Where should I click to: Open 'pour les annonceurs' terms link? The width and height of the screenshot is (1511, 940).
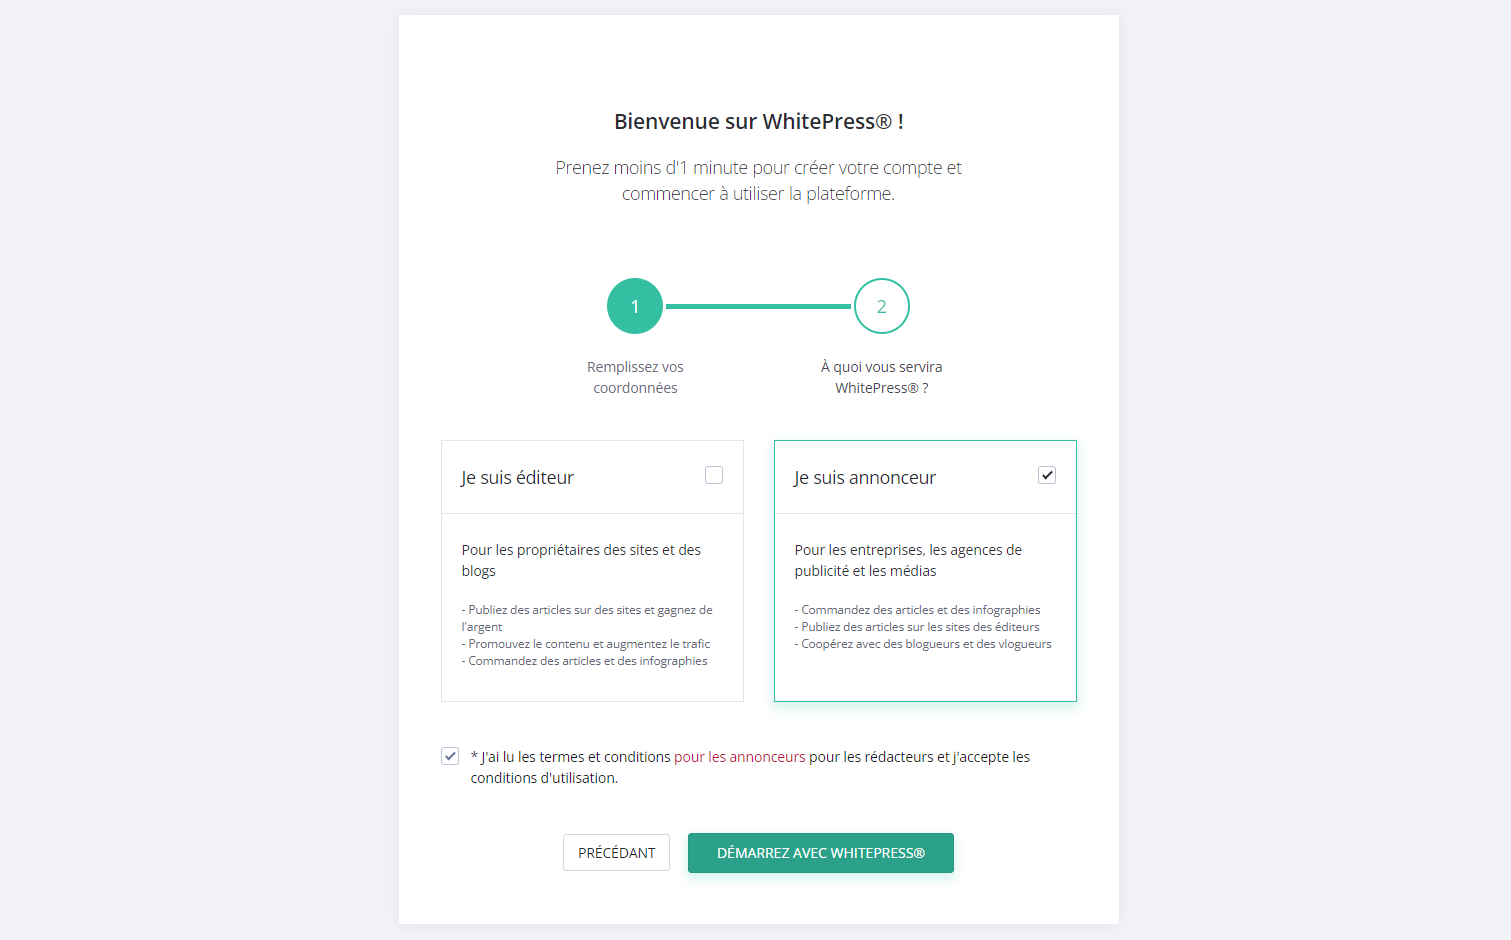[x=740, y=757]
